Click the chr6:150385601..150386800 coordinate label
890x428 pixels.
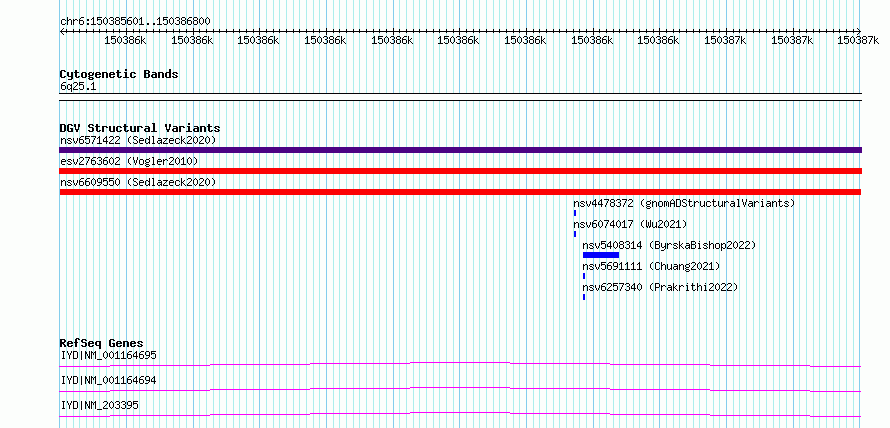[x=135, y=21]
